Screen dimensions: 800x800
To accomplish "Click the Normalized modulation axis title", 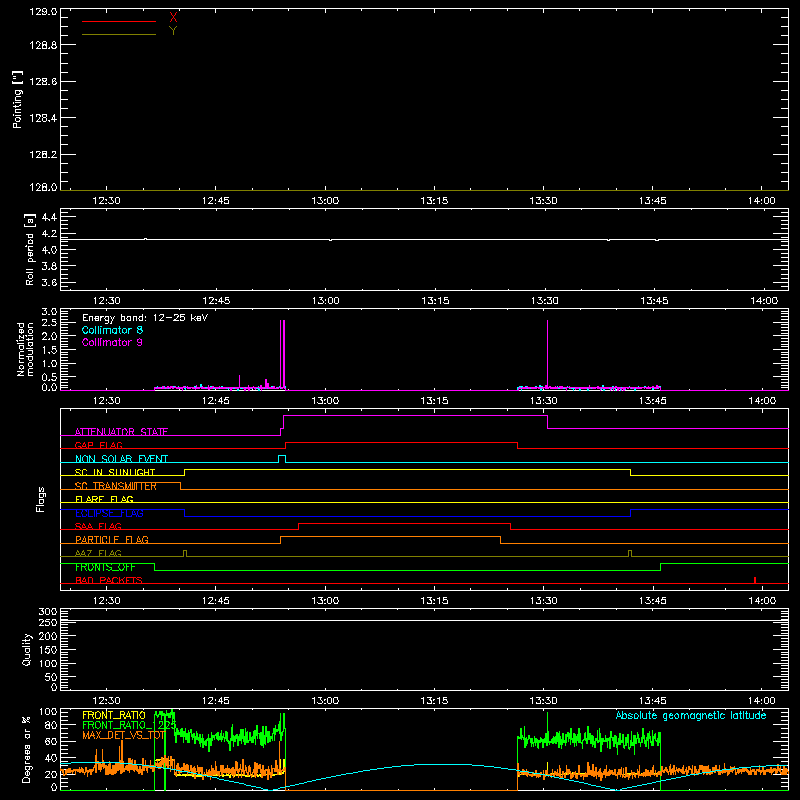I will (x=24, y=349).
